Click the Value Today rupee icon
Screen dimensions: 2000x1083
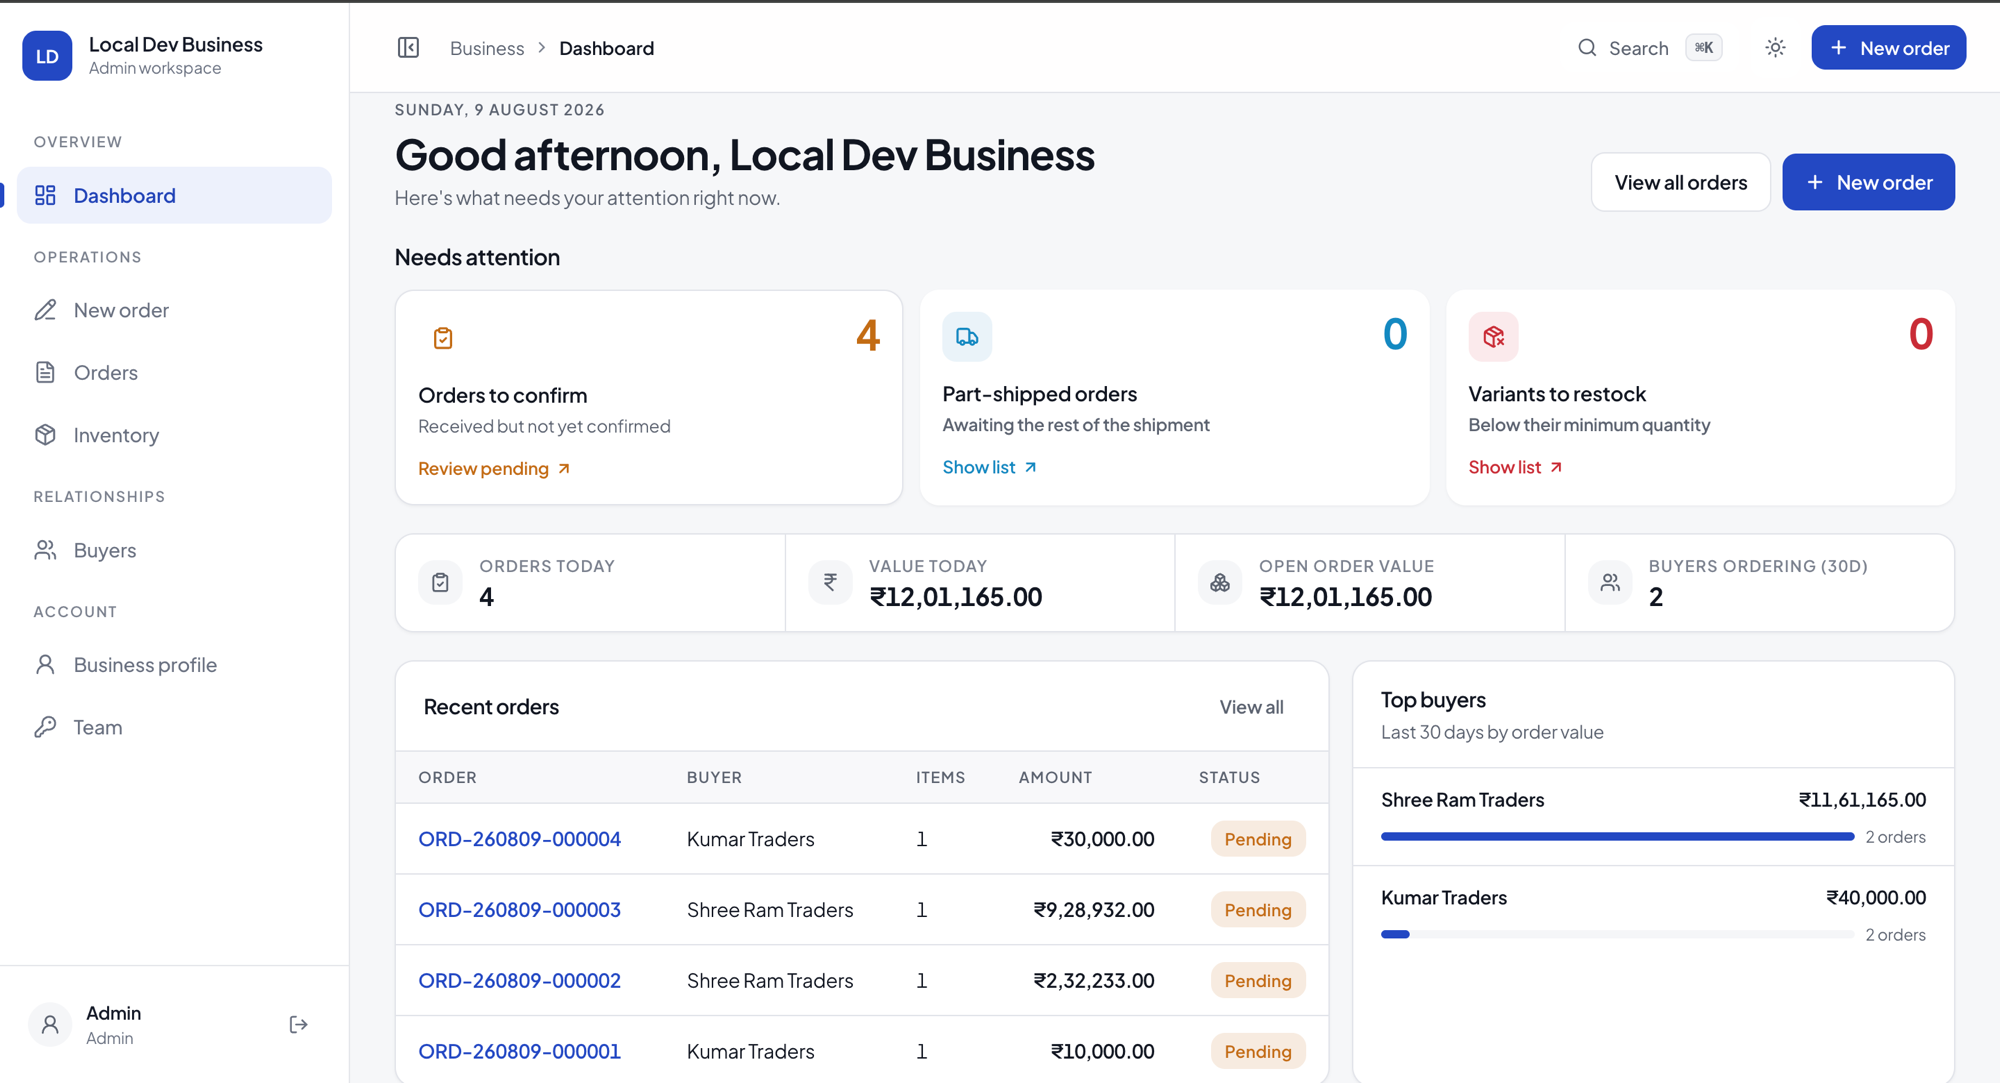[x=830, y=582]
